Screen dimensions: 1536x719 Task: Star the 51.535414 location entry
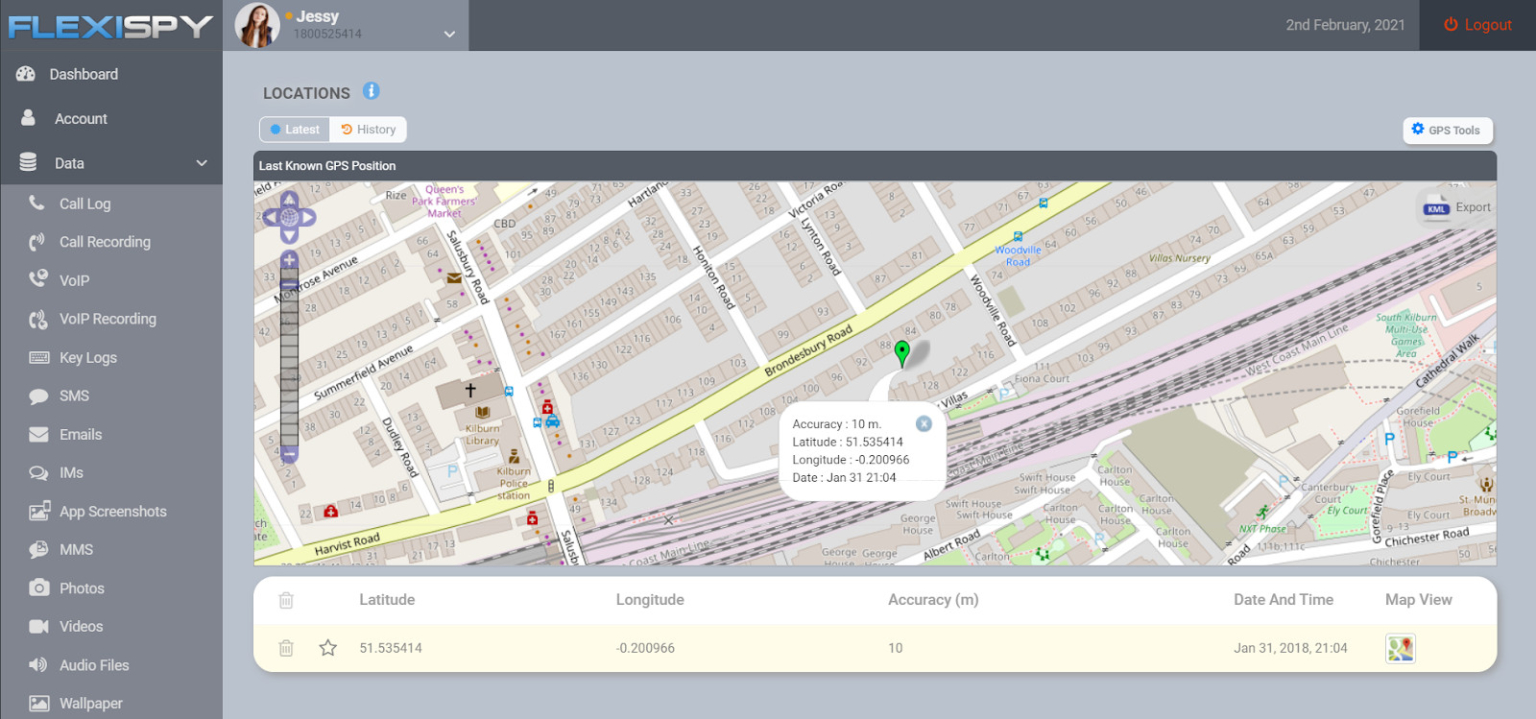pyautogui.click(x=327, y=648)
